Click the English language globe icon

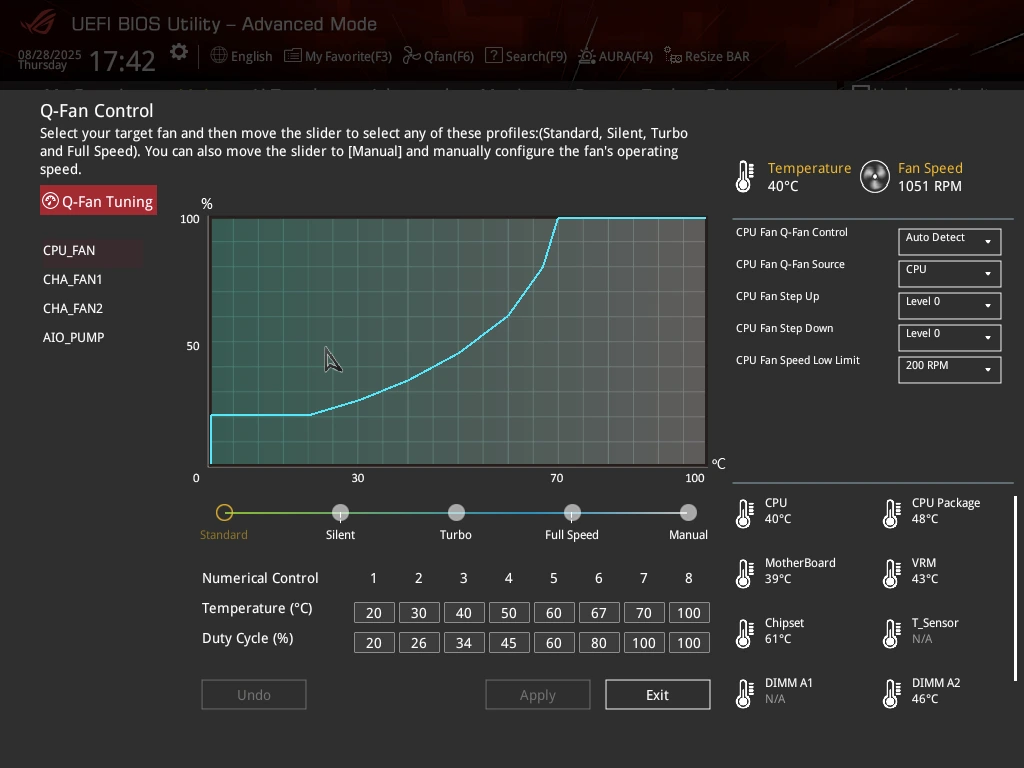point(219,56)
